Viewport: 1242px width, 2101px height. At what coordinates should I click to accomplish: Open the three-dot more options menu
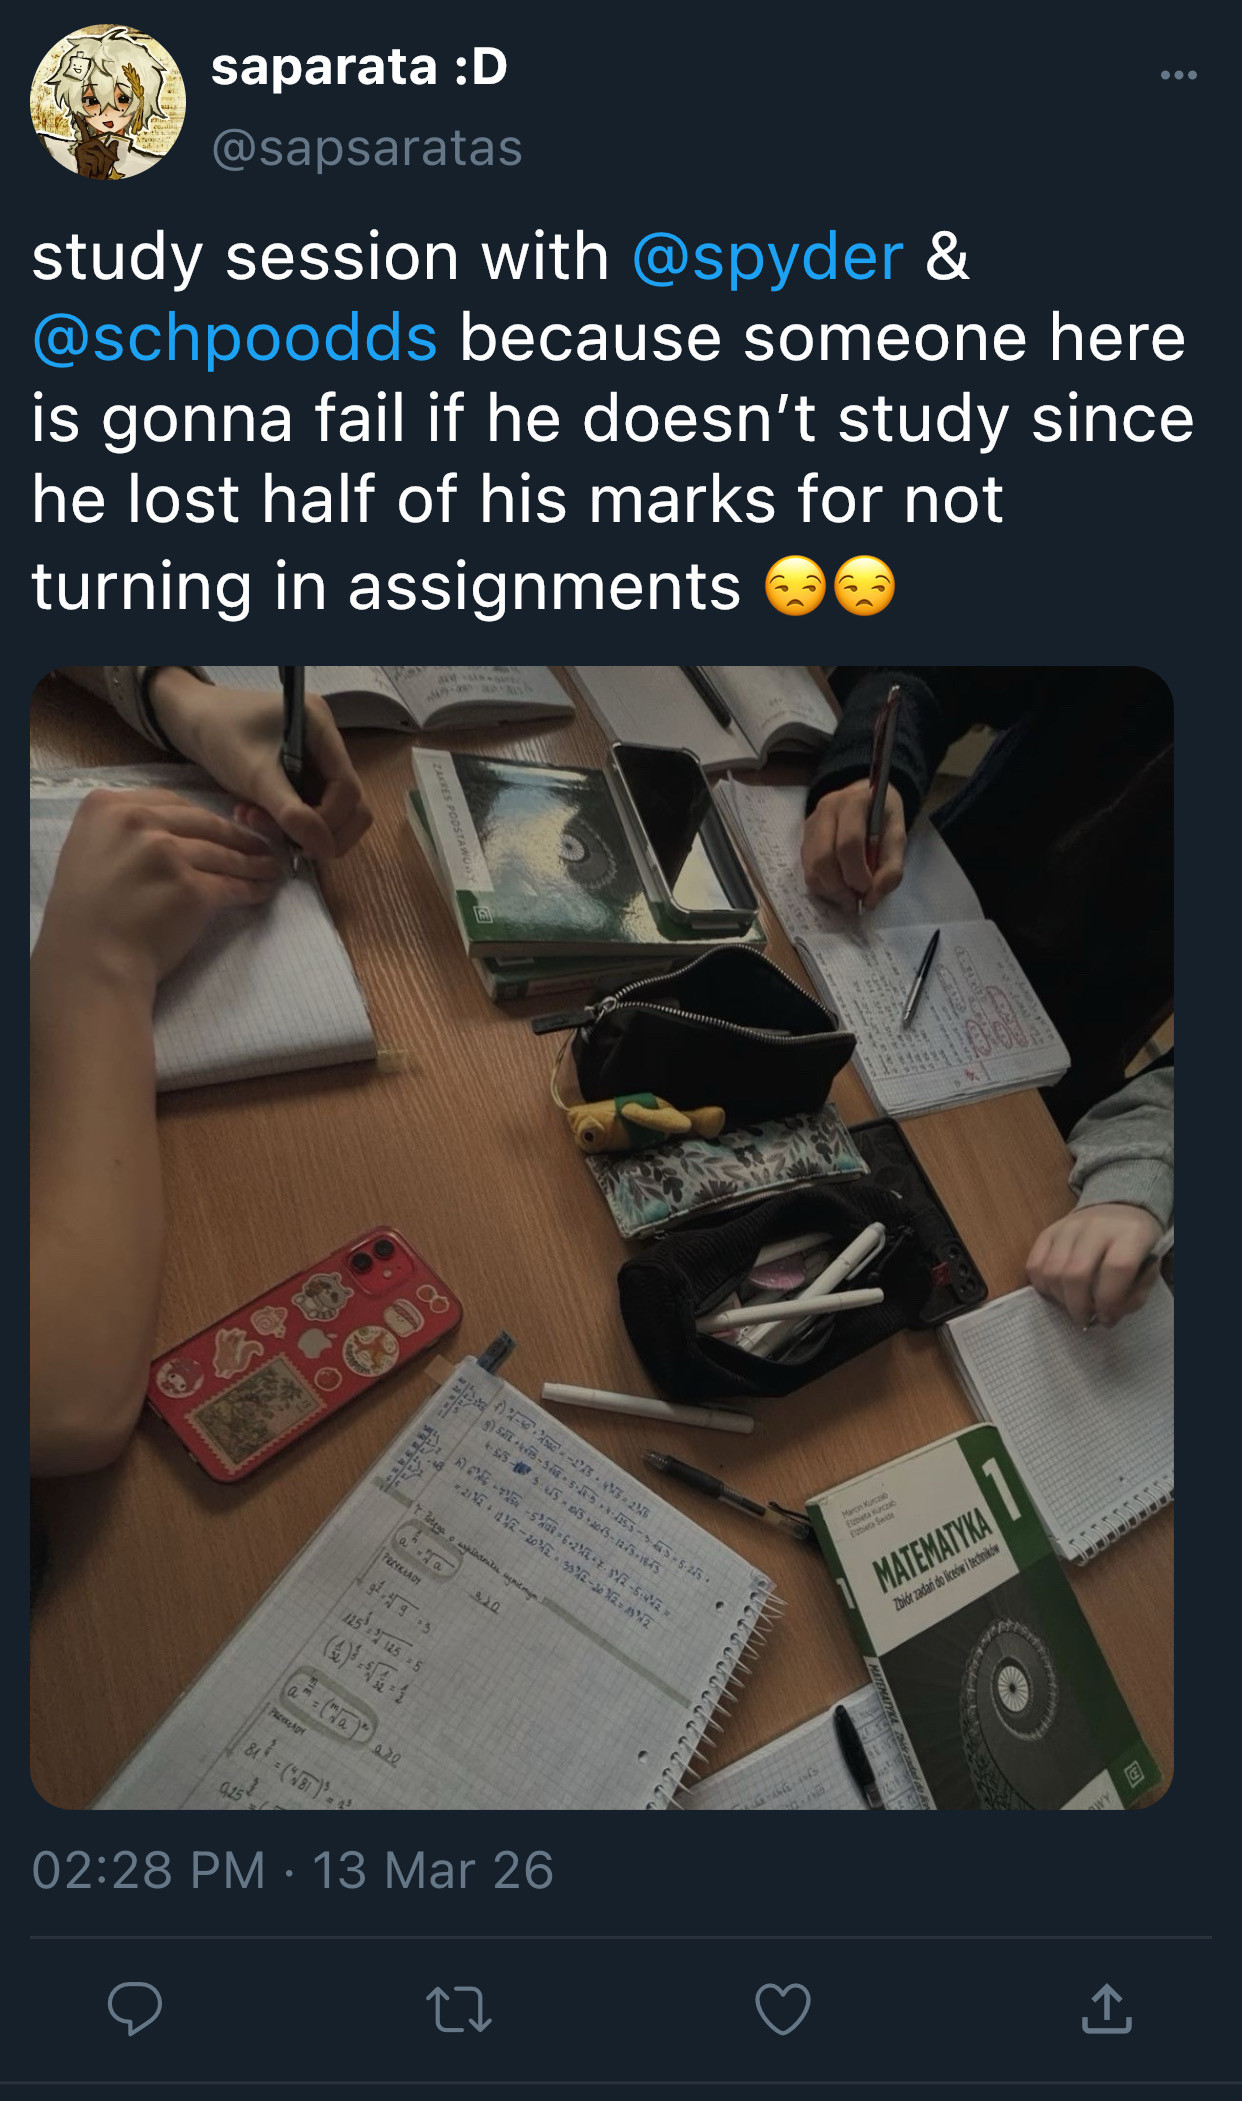[1179, 75]
